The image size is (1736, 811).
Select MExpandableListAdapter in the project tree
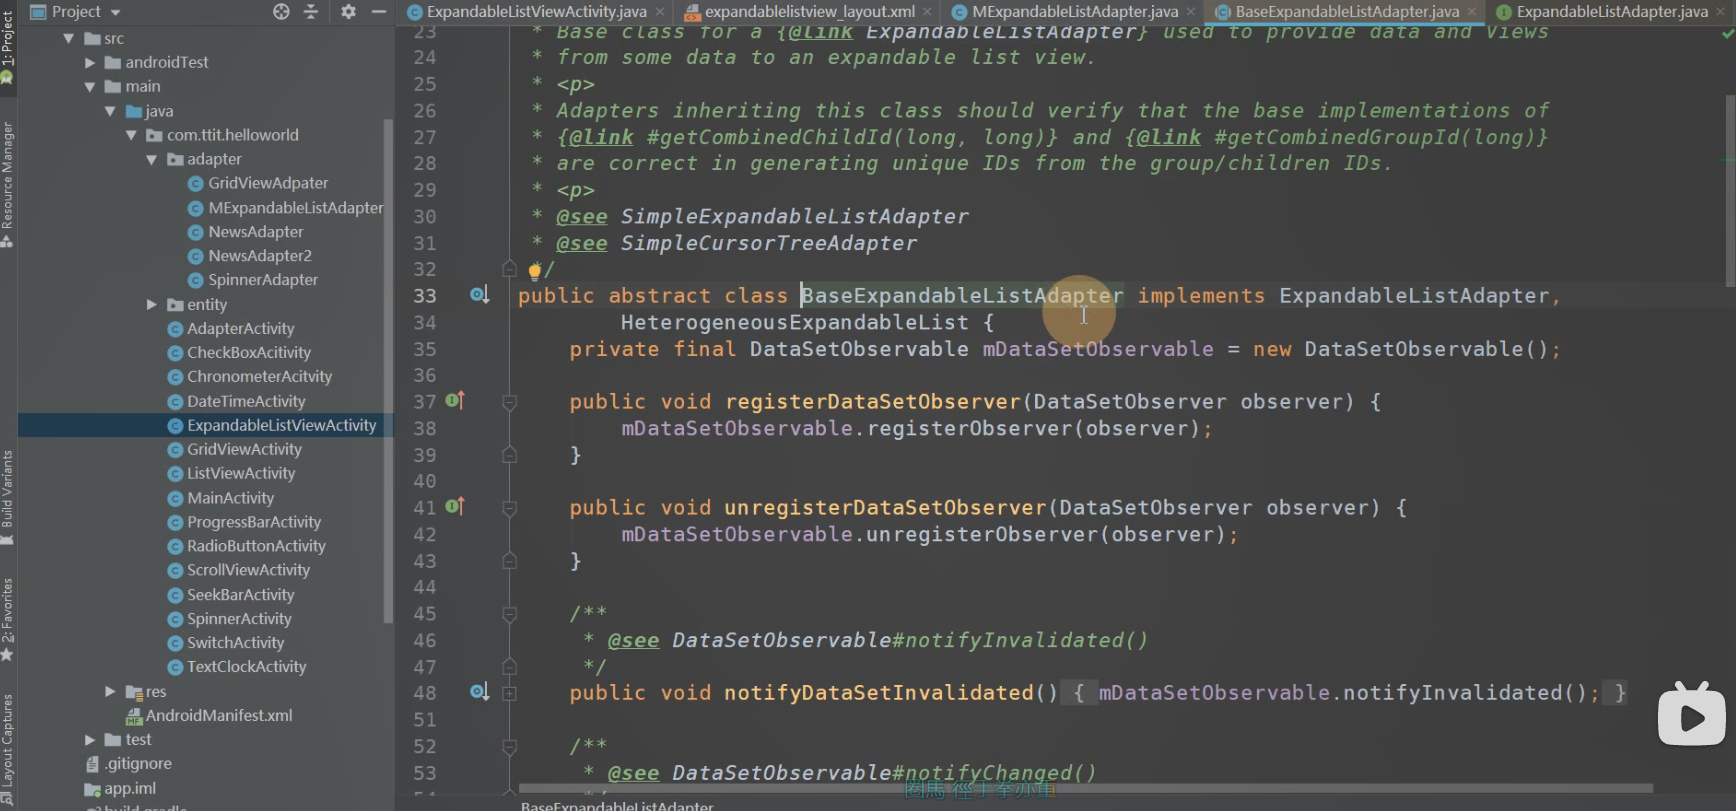tap(285, 208)
